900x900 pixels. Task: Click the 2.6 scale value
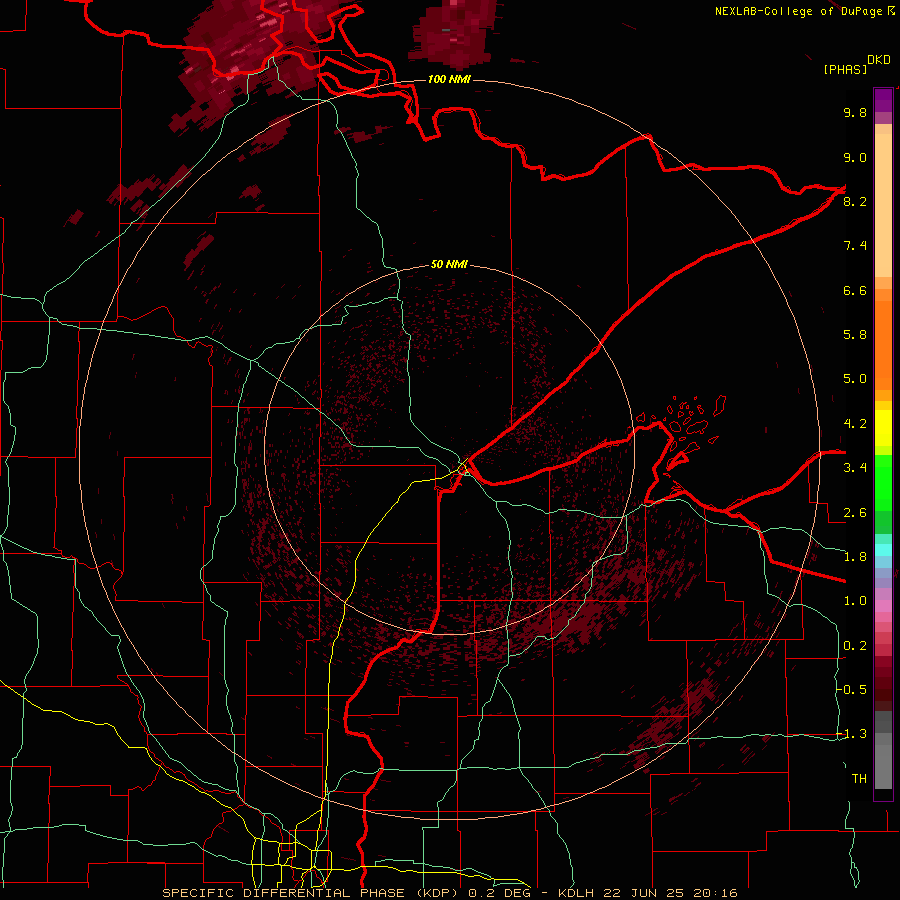click(x=855, y=513)
